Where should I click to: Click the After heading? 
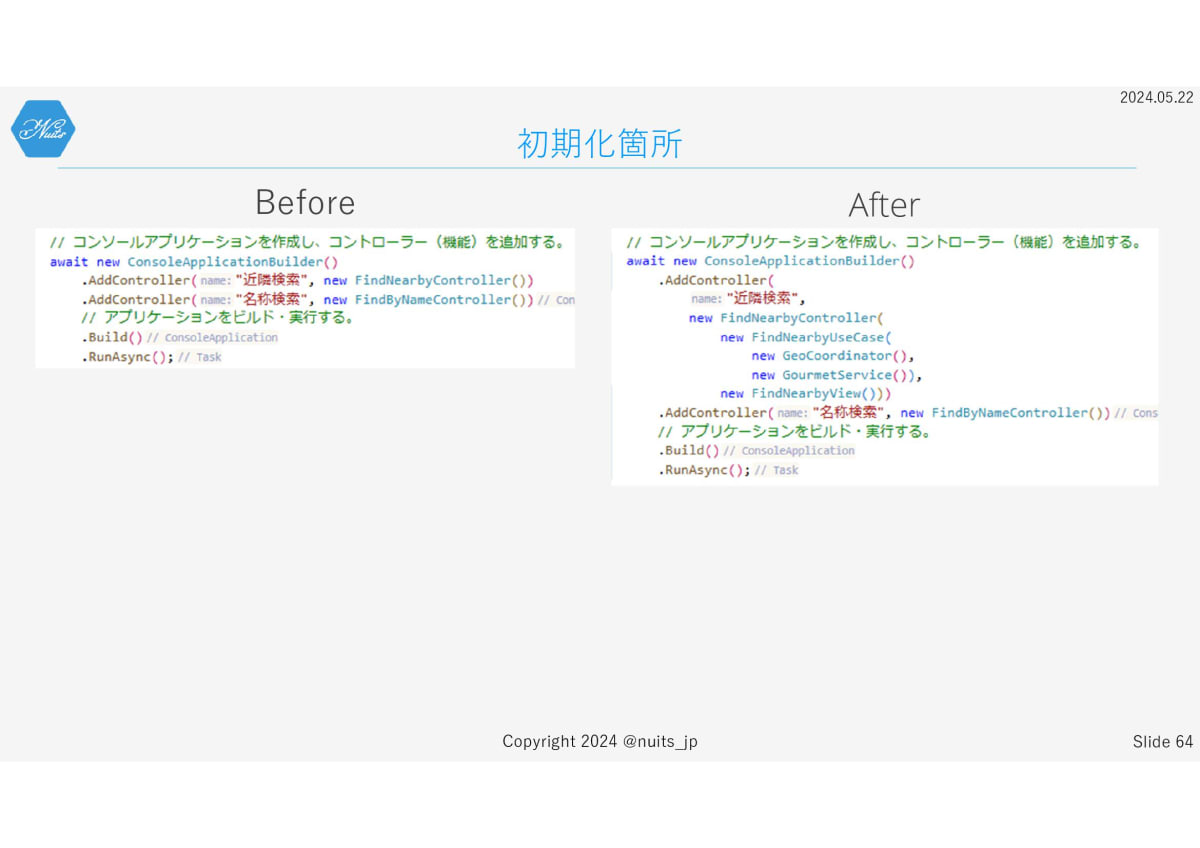[884, 205]
